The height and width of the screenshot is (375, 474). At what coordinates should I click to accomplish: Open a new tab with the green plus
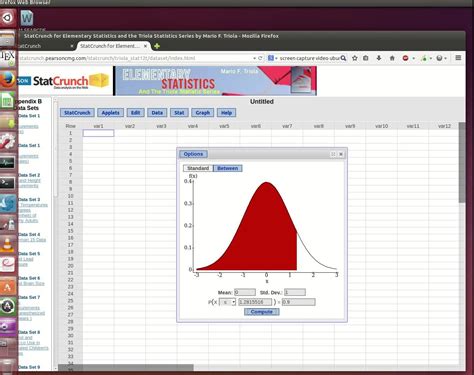[157, 46]
